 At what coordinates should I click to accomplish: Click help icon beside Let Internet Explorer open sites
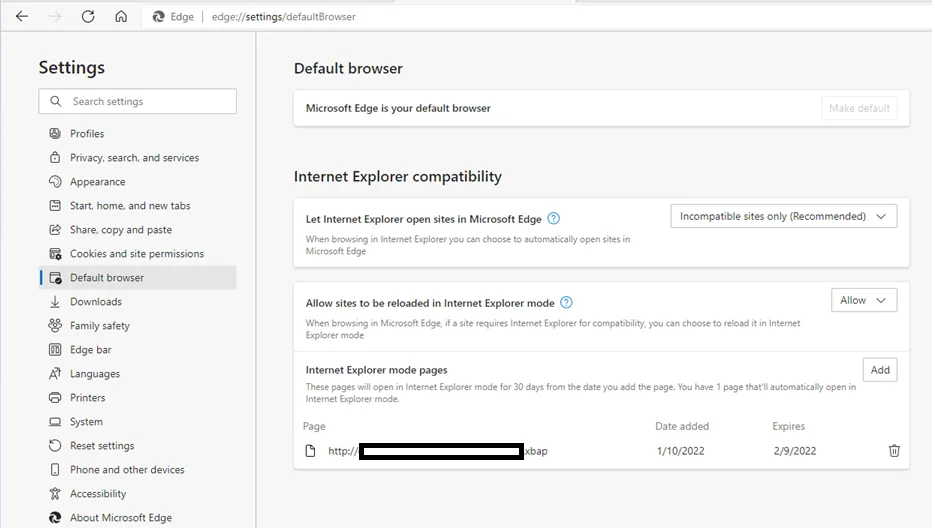point(553,218)
